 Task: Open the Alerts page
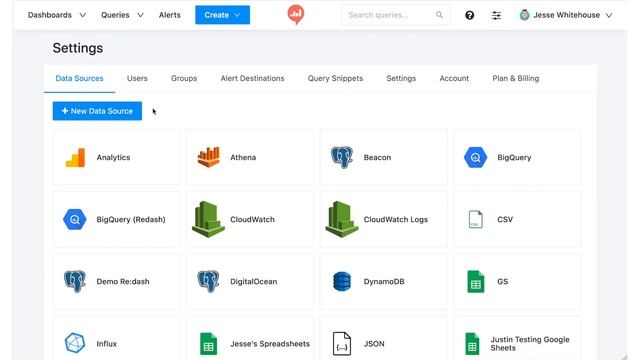pyautogui.click(x=169, y=15)
